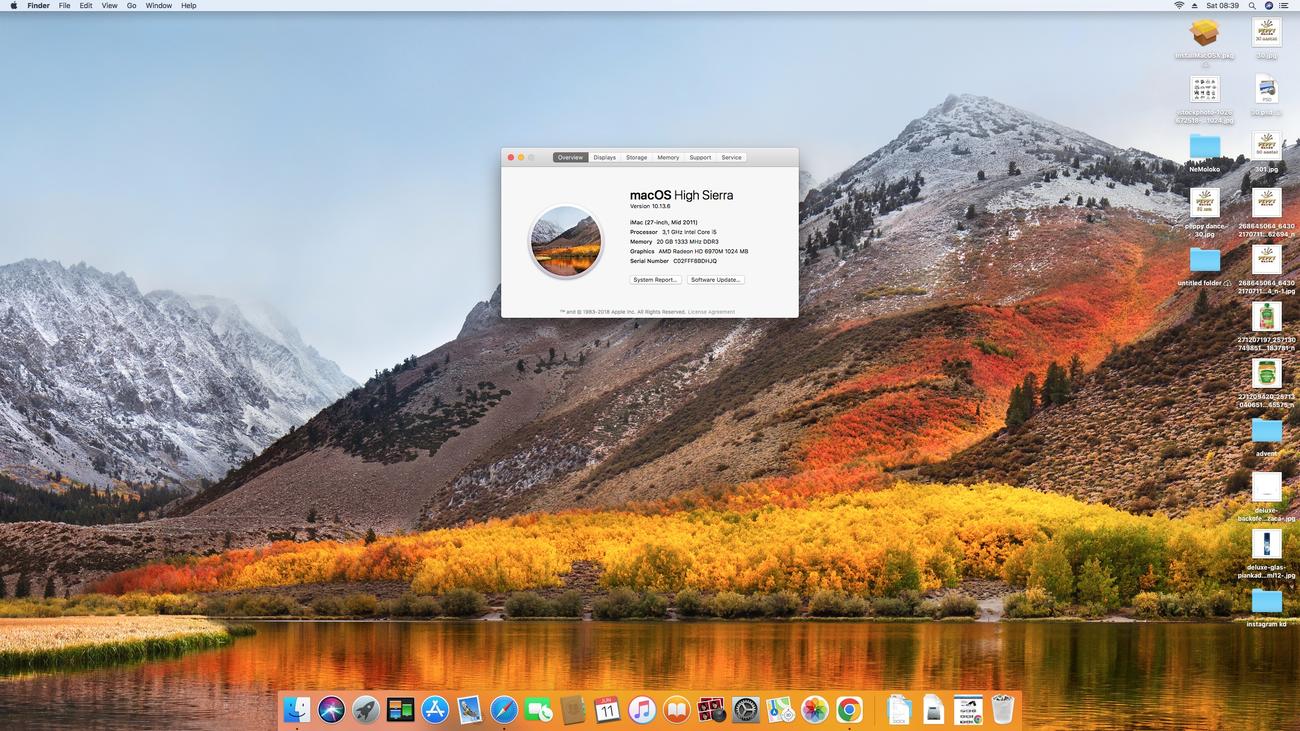1300x731 pixels.
Task: Click Siri icon in the menu bar
Action: tap(1268, 6)
